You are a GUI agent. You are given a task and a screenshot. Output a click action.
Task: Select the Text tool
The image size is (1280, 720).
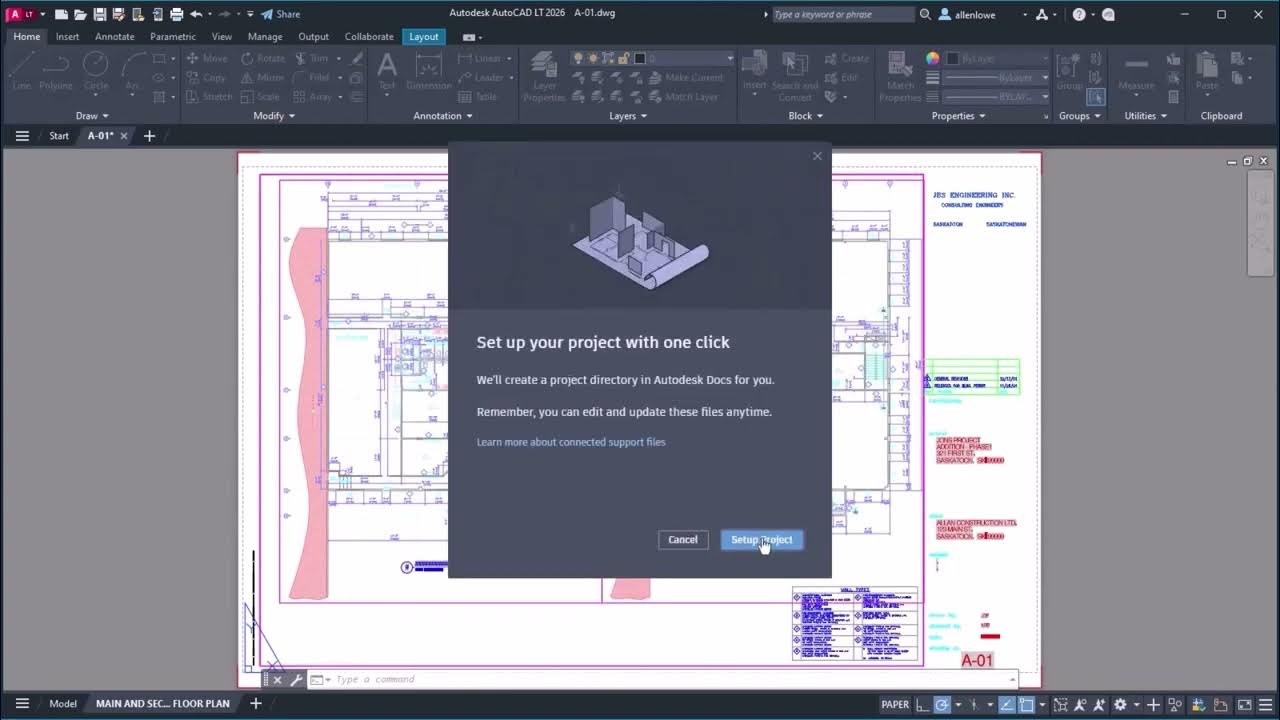coord(387,70)
